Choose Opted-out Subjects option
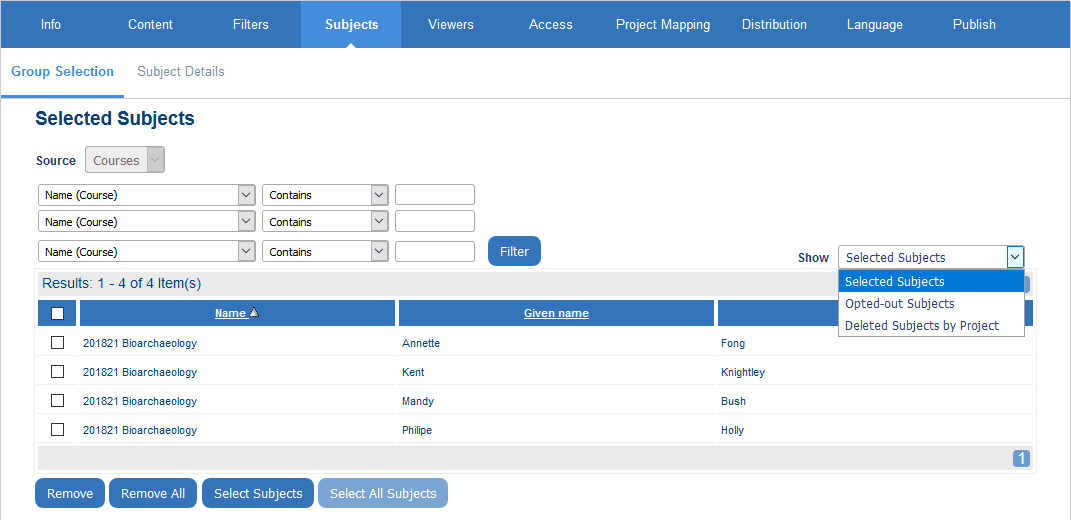This screenshot has width=1071, height=520. 931,303
